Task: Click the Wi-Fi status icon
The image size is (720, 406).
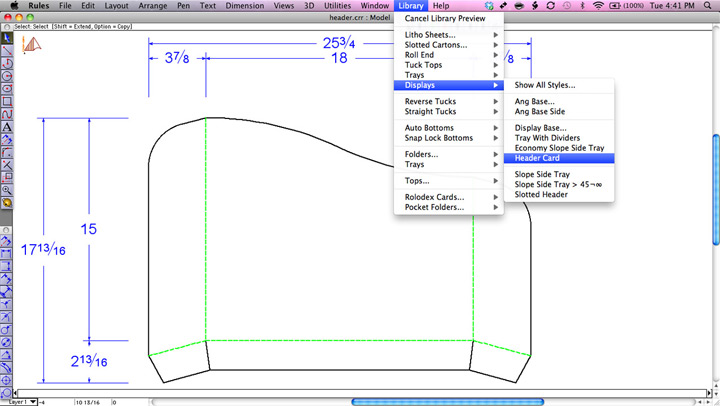Action: tap(598, 6)
